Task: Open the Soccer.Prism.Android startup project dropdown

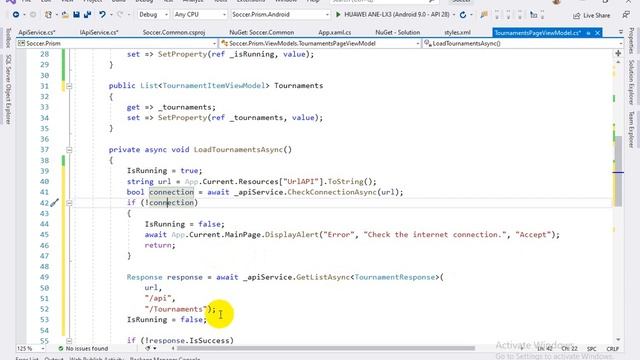Action: point(280,15)
